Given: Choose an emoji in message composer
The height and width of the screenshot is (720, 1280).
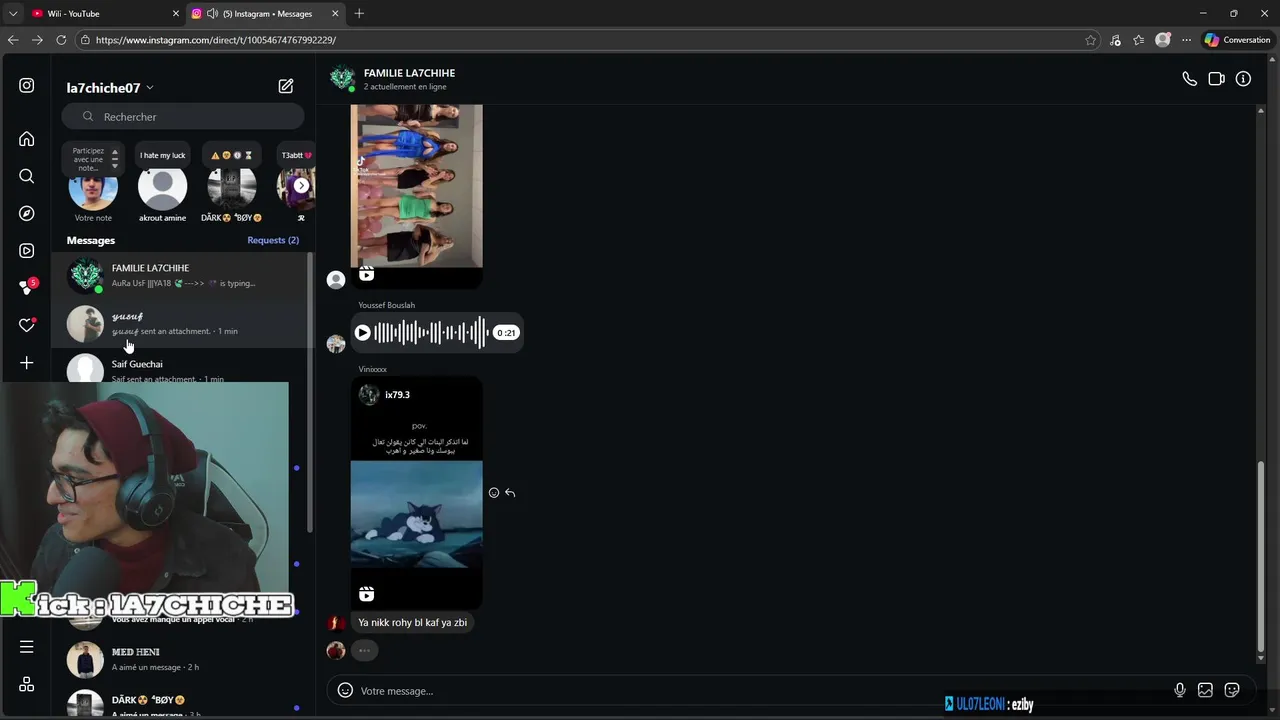Looking at the screenshot, I should [345, 691].
